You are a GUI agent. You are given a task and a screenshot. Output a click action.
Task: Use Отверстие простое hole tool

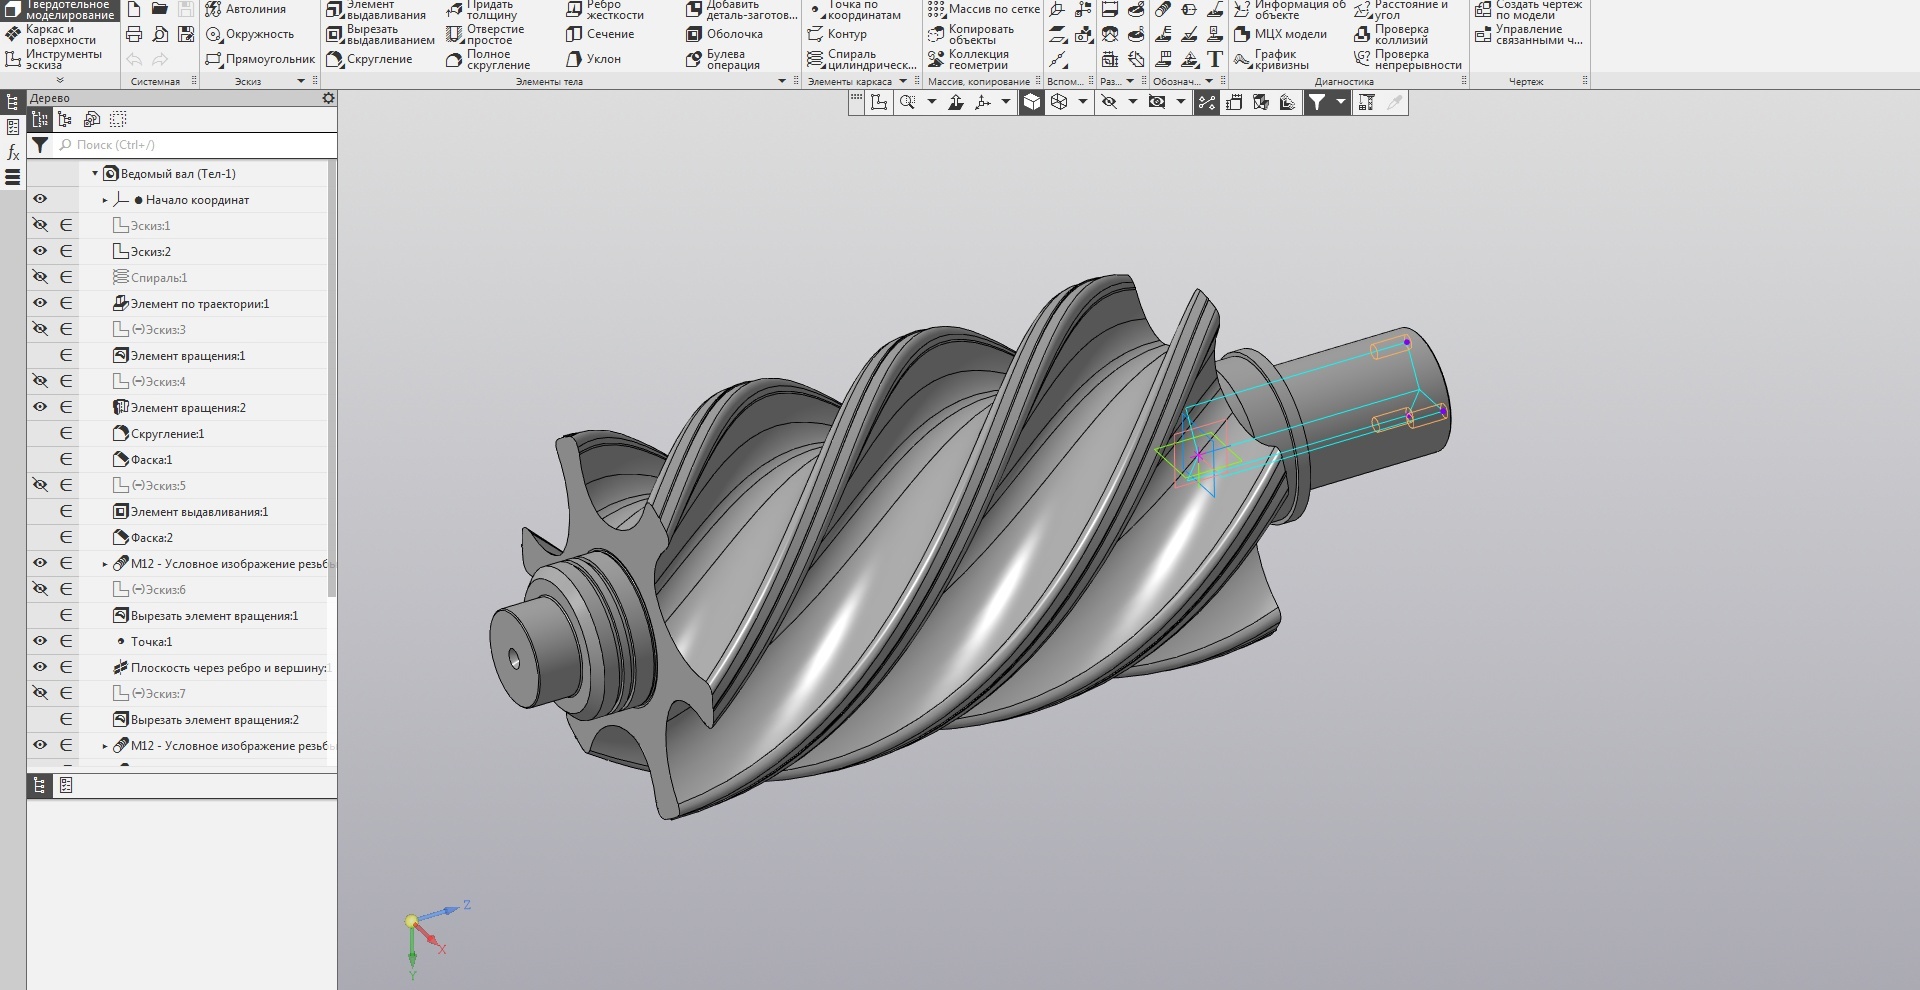tap(486, 34)
